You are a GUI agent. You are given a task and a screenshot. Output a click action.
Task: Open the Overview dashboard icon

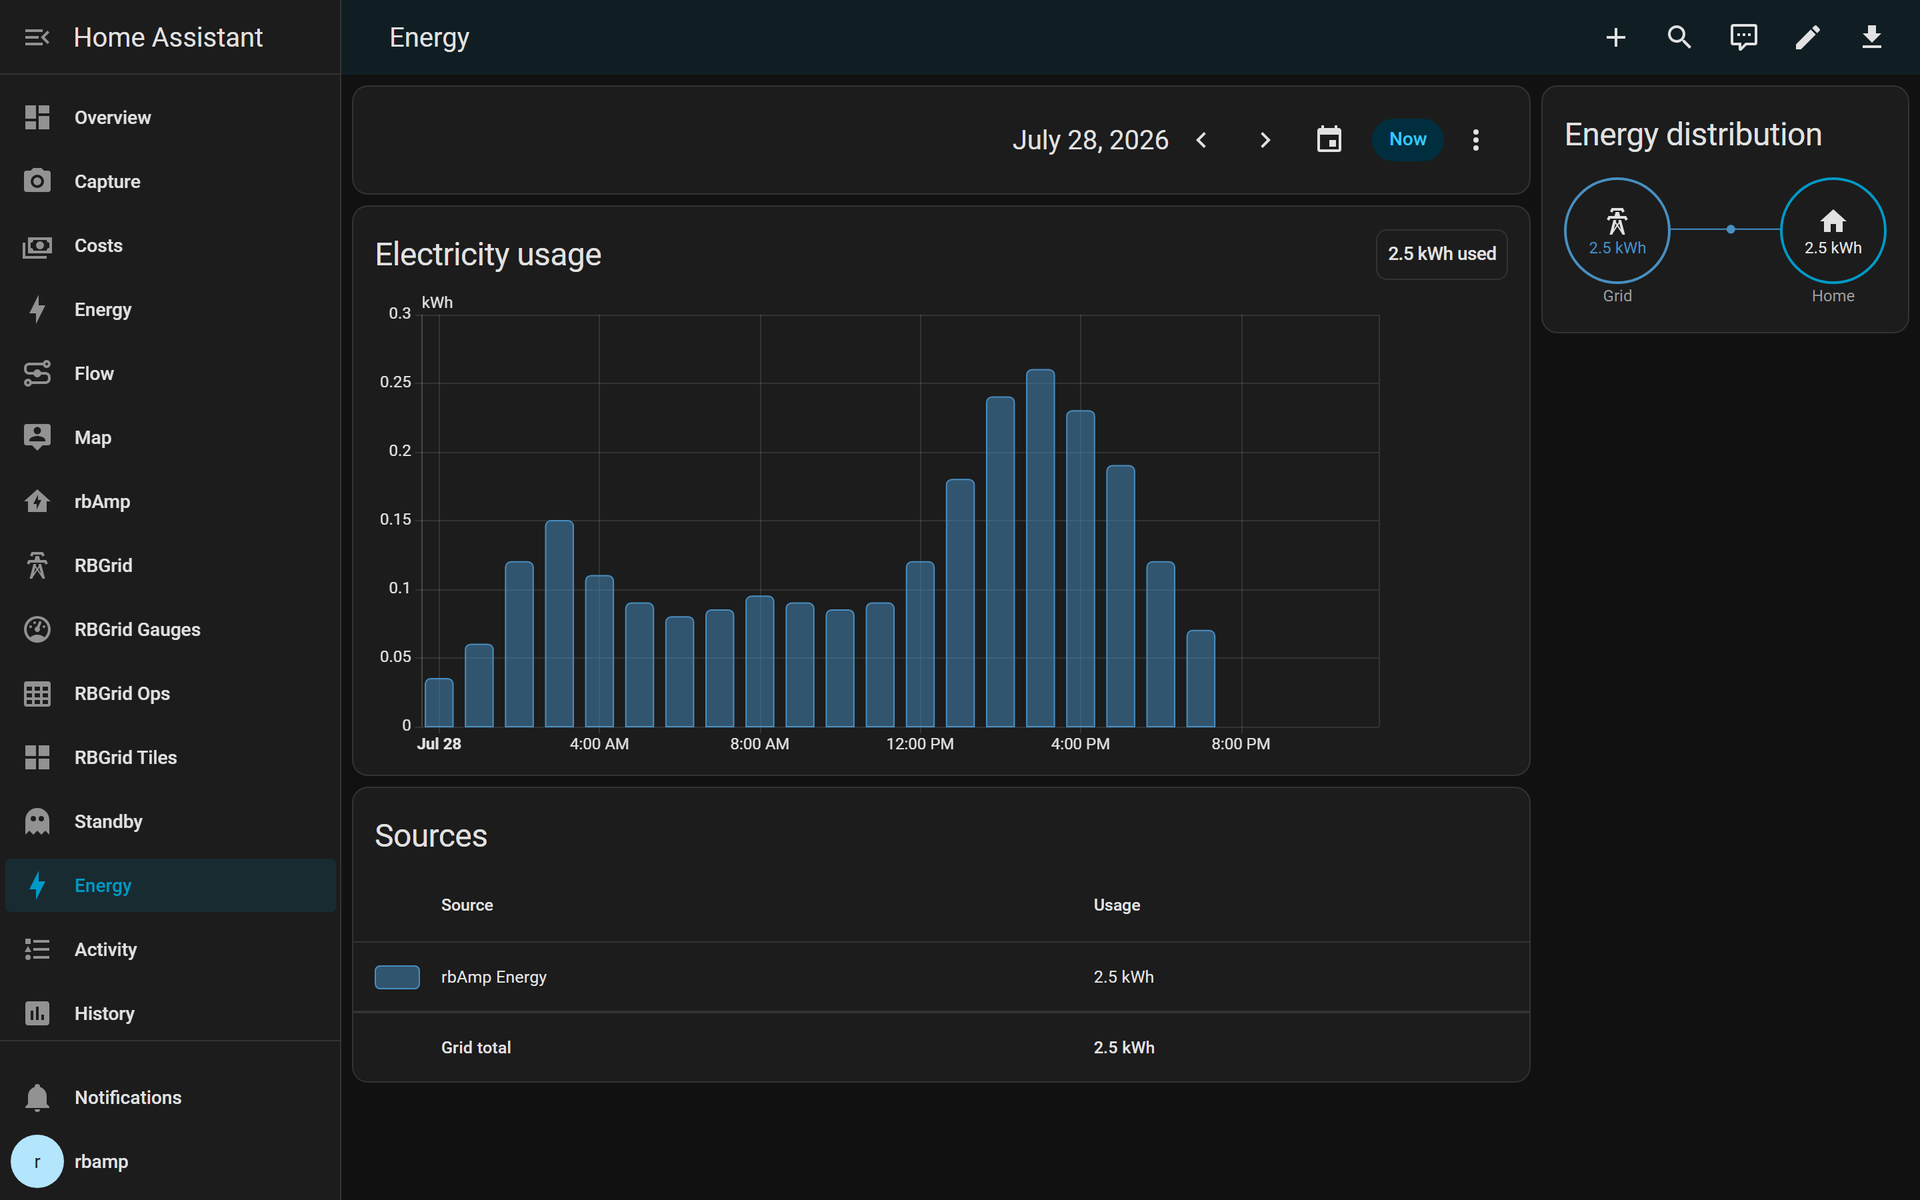click(x=37, y=117)
